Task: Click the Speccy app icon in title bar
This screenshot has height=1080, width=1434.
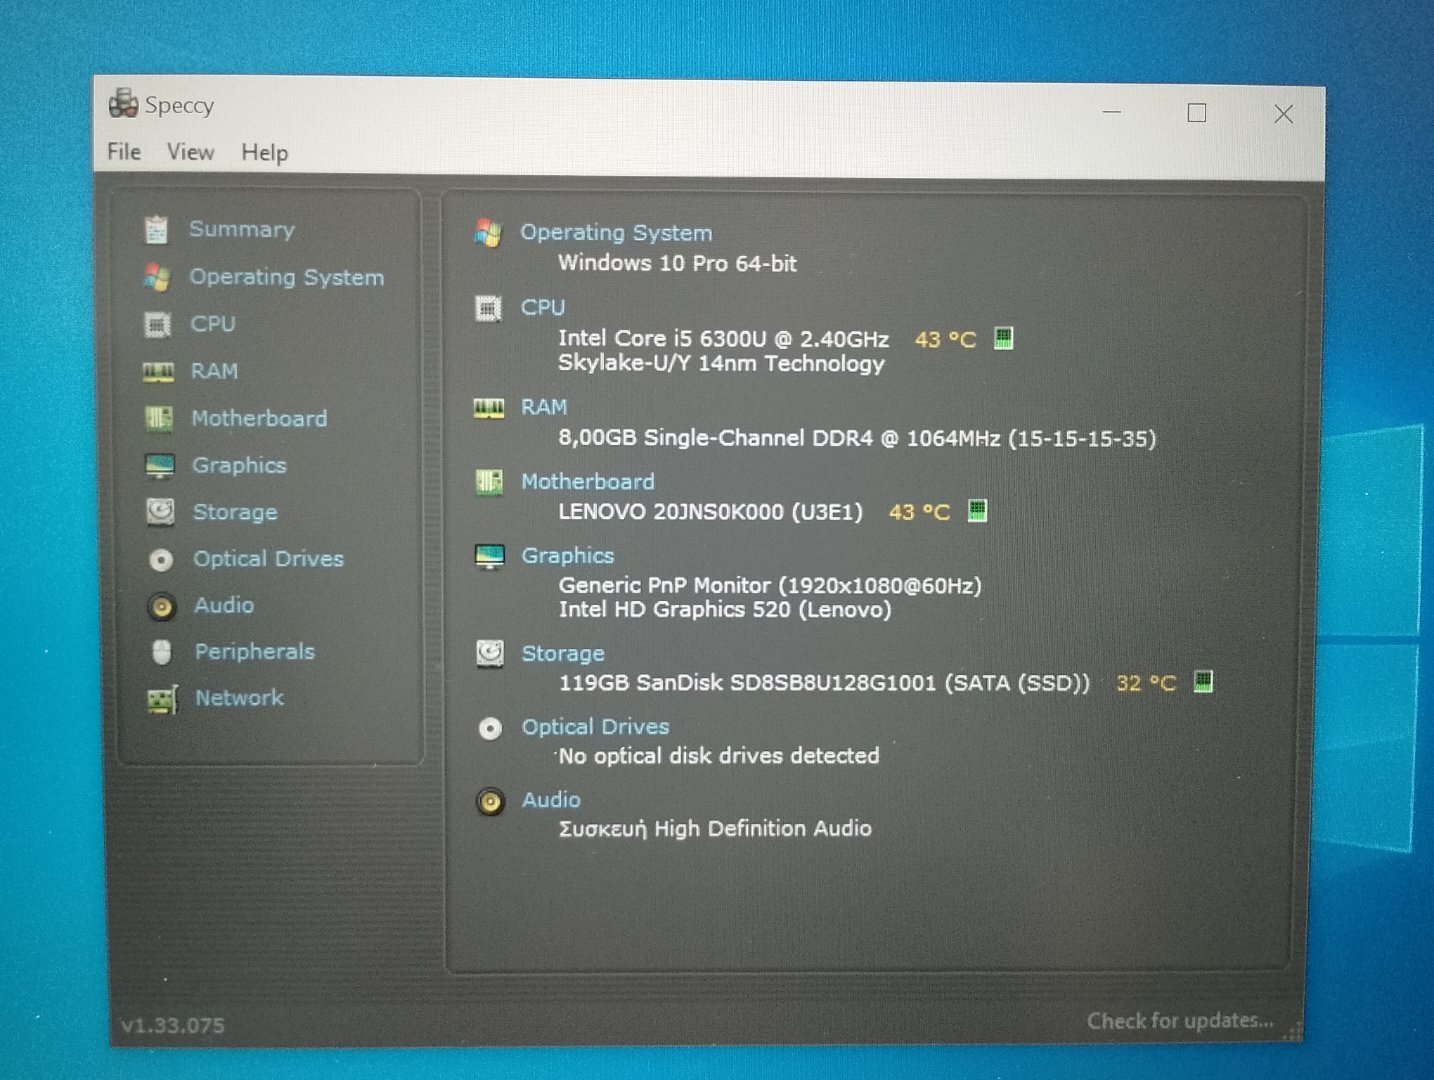Action: 123,103
